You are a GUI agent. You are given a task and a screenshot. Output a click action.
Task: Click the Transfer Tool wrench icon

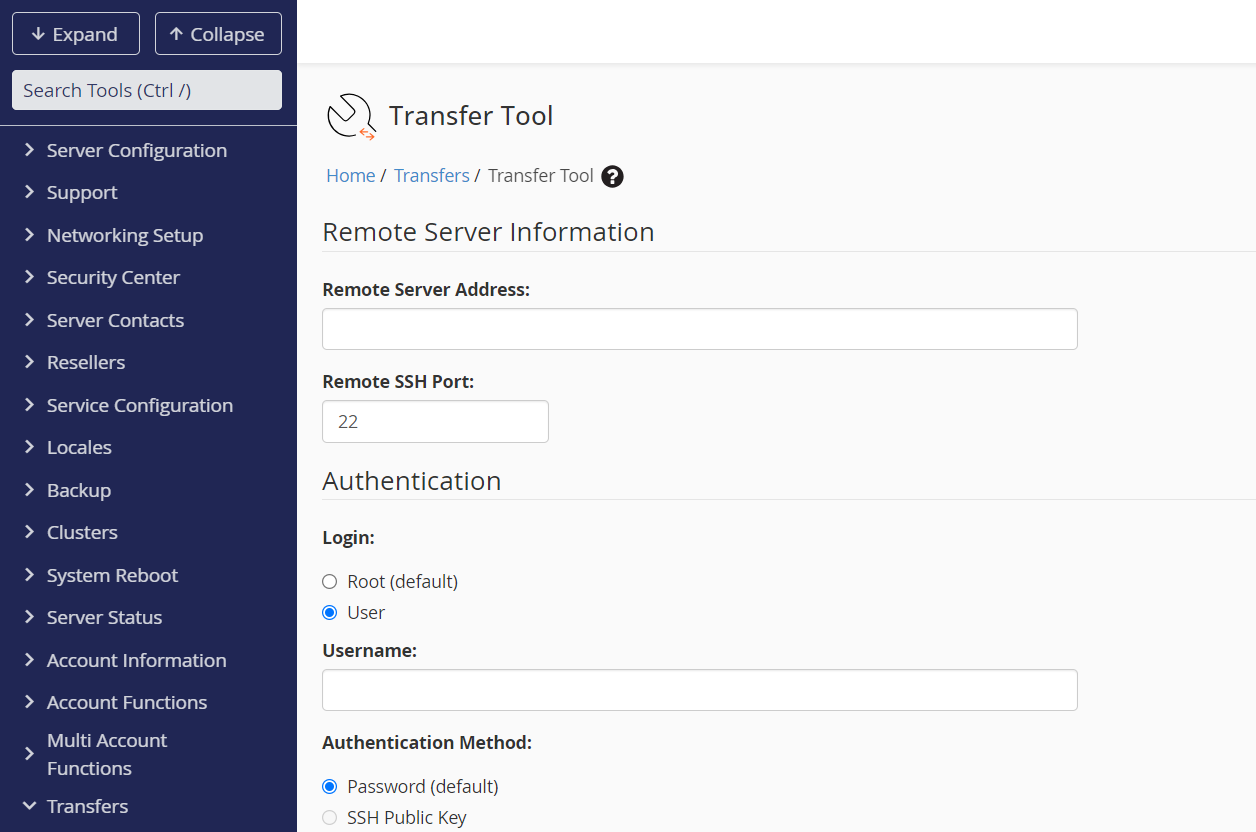pos(349,115)
